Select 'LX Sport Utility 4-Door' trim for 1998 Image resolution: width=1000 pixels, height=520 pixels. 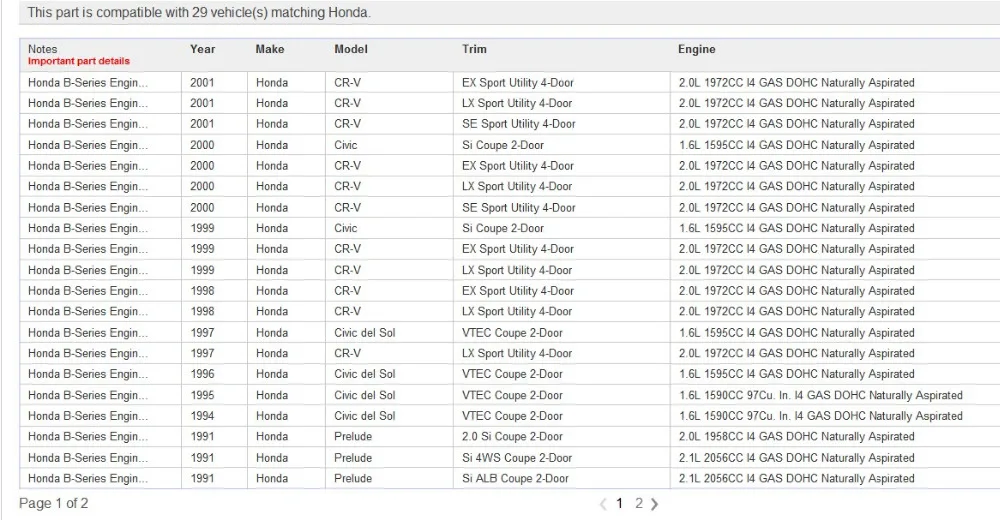[x=517, y=311]
